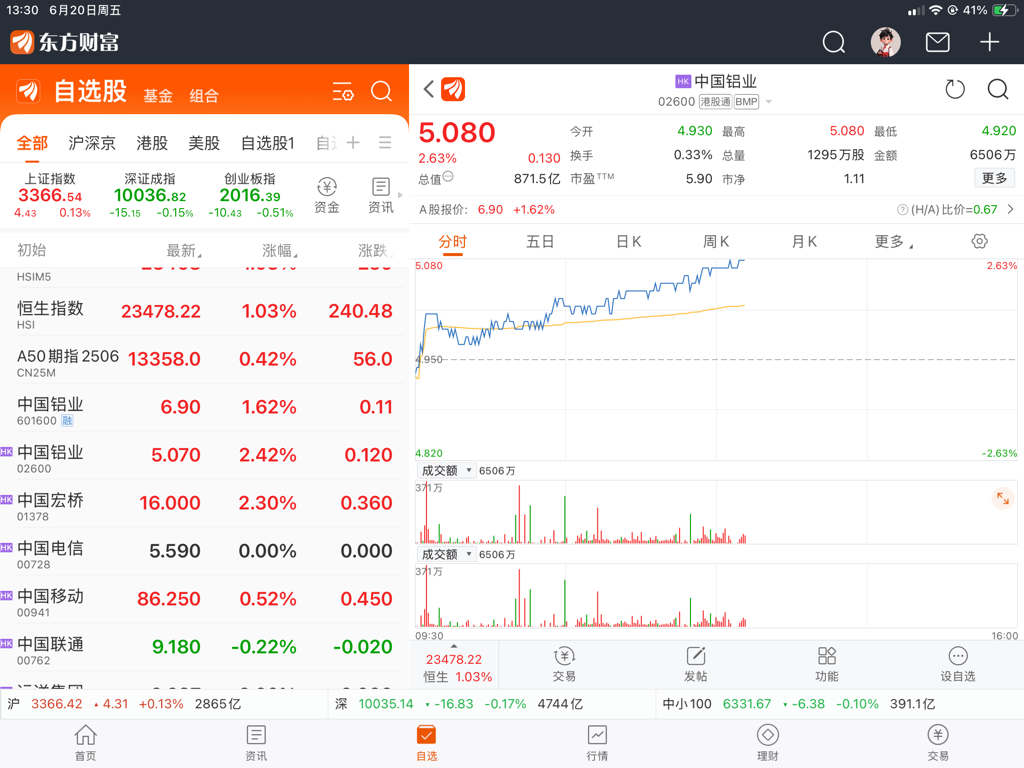The height and width of the screenshot is (768, 1024).
Task: Search within the watchlist panel
Action: pyautogui.click(x=381, y=91)
